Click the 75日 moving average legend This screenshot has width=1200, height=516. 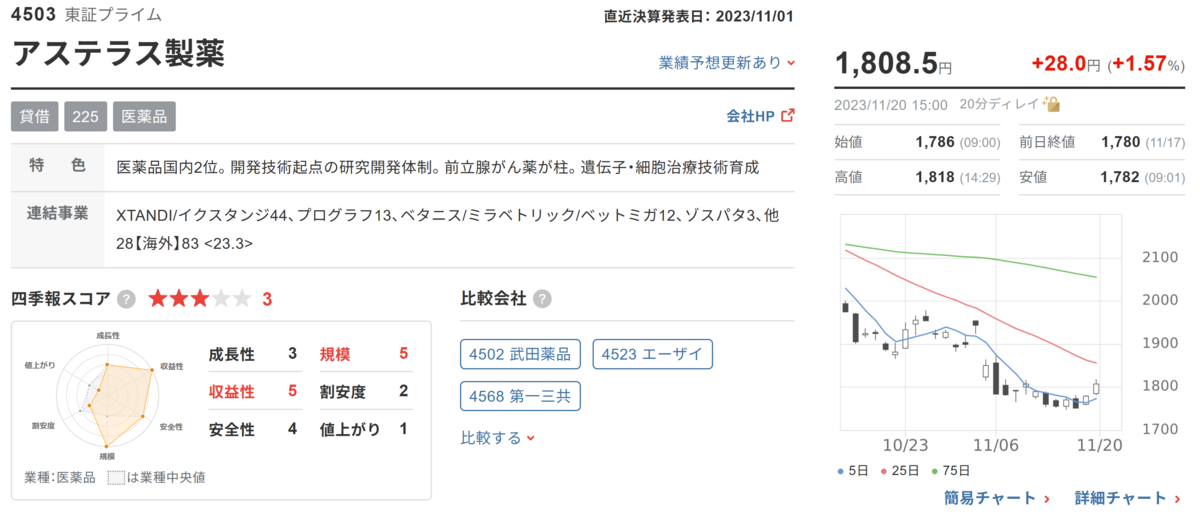click(951, 470)
